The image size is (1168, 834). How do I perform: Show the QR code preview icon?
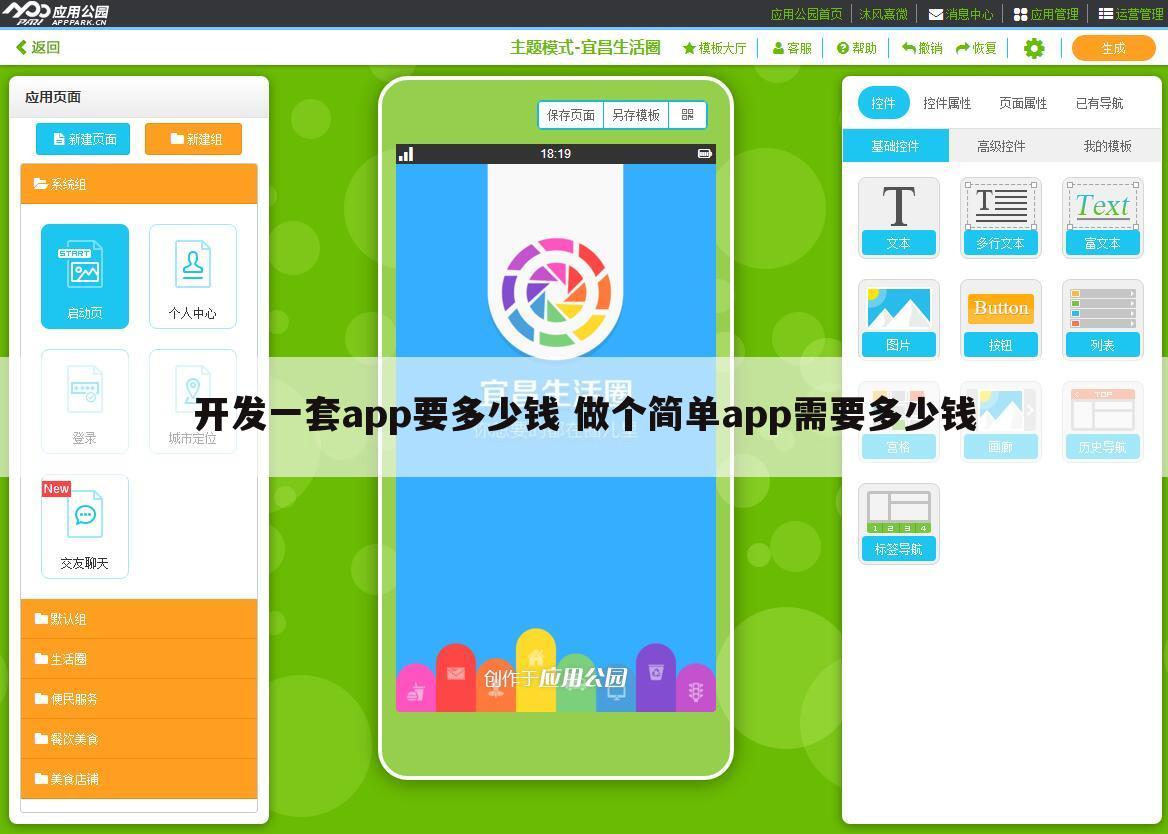pyautogui.click(x=688, y=115)
